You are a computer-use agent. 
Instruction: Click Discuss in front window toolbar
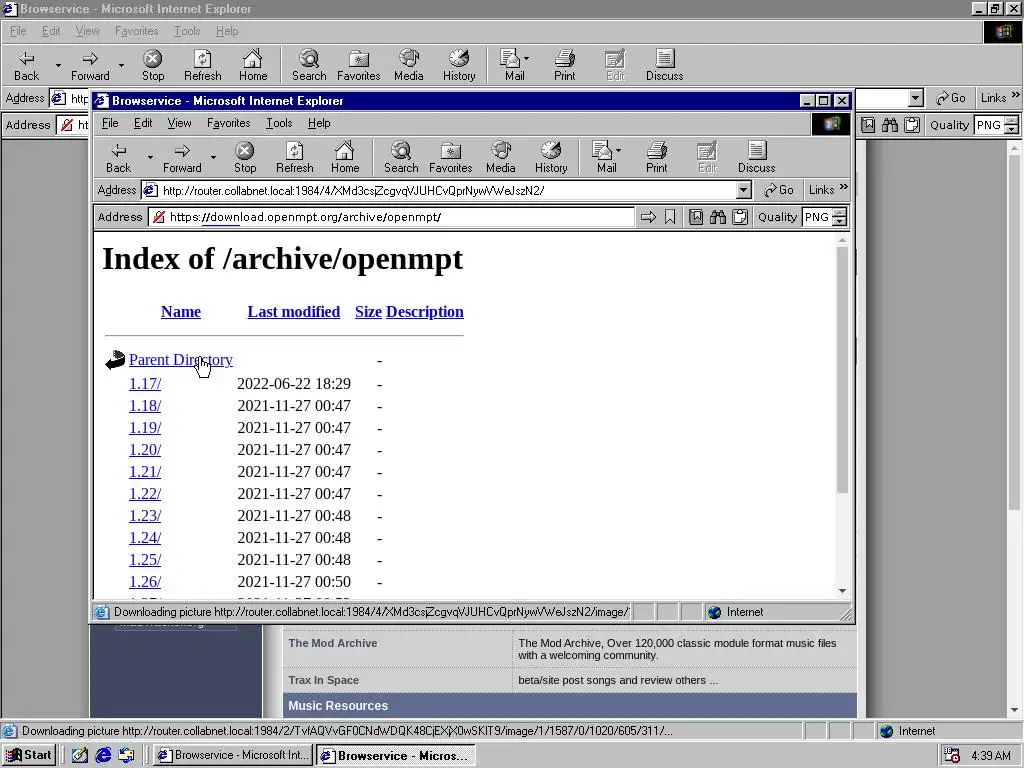(756, 157)
